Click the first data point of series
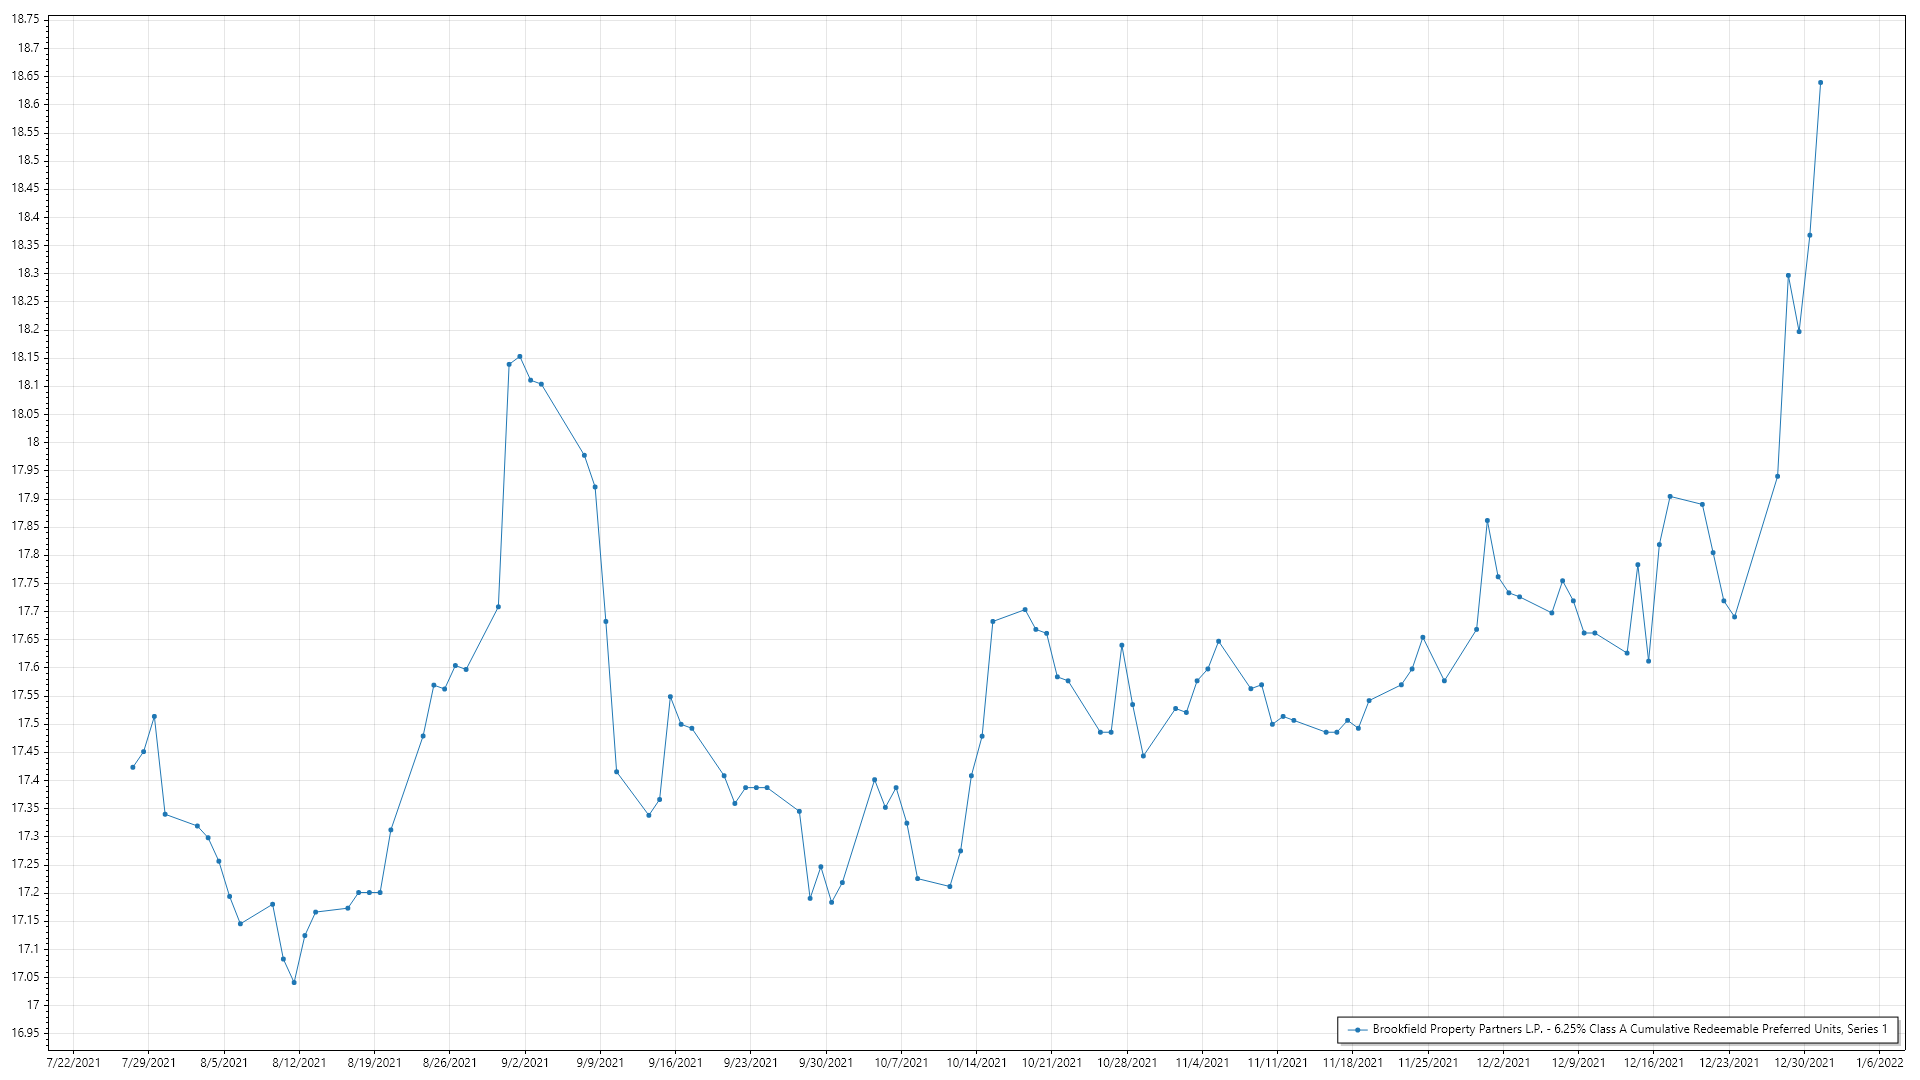The height and width of the screenshot is (1080, 1920). coord(133,767)
